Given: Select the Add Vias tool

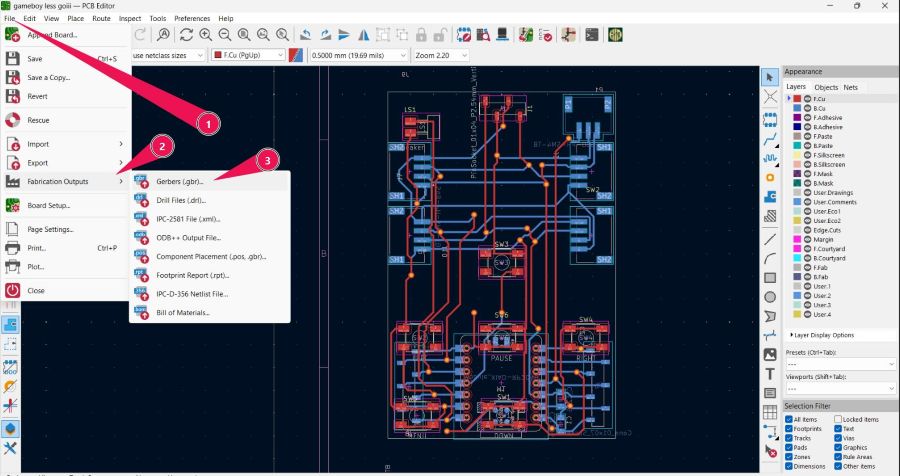Looking at the screenshot, I should [x=770, y=177].
